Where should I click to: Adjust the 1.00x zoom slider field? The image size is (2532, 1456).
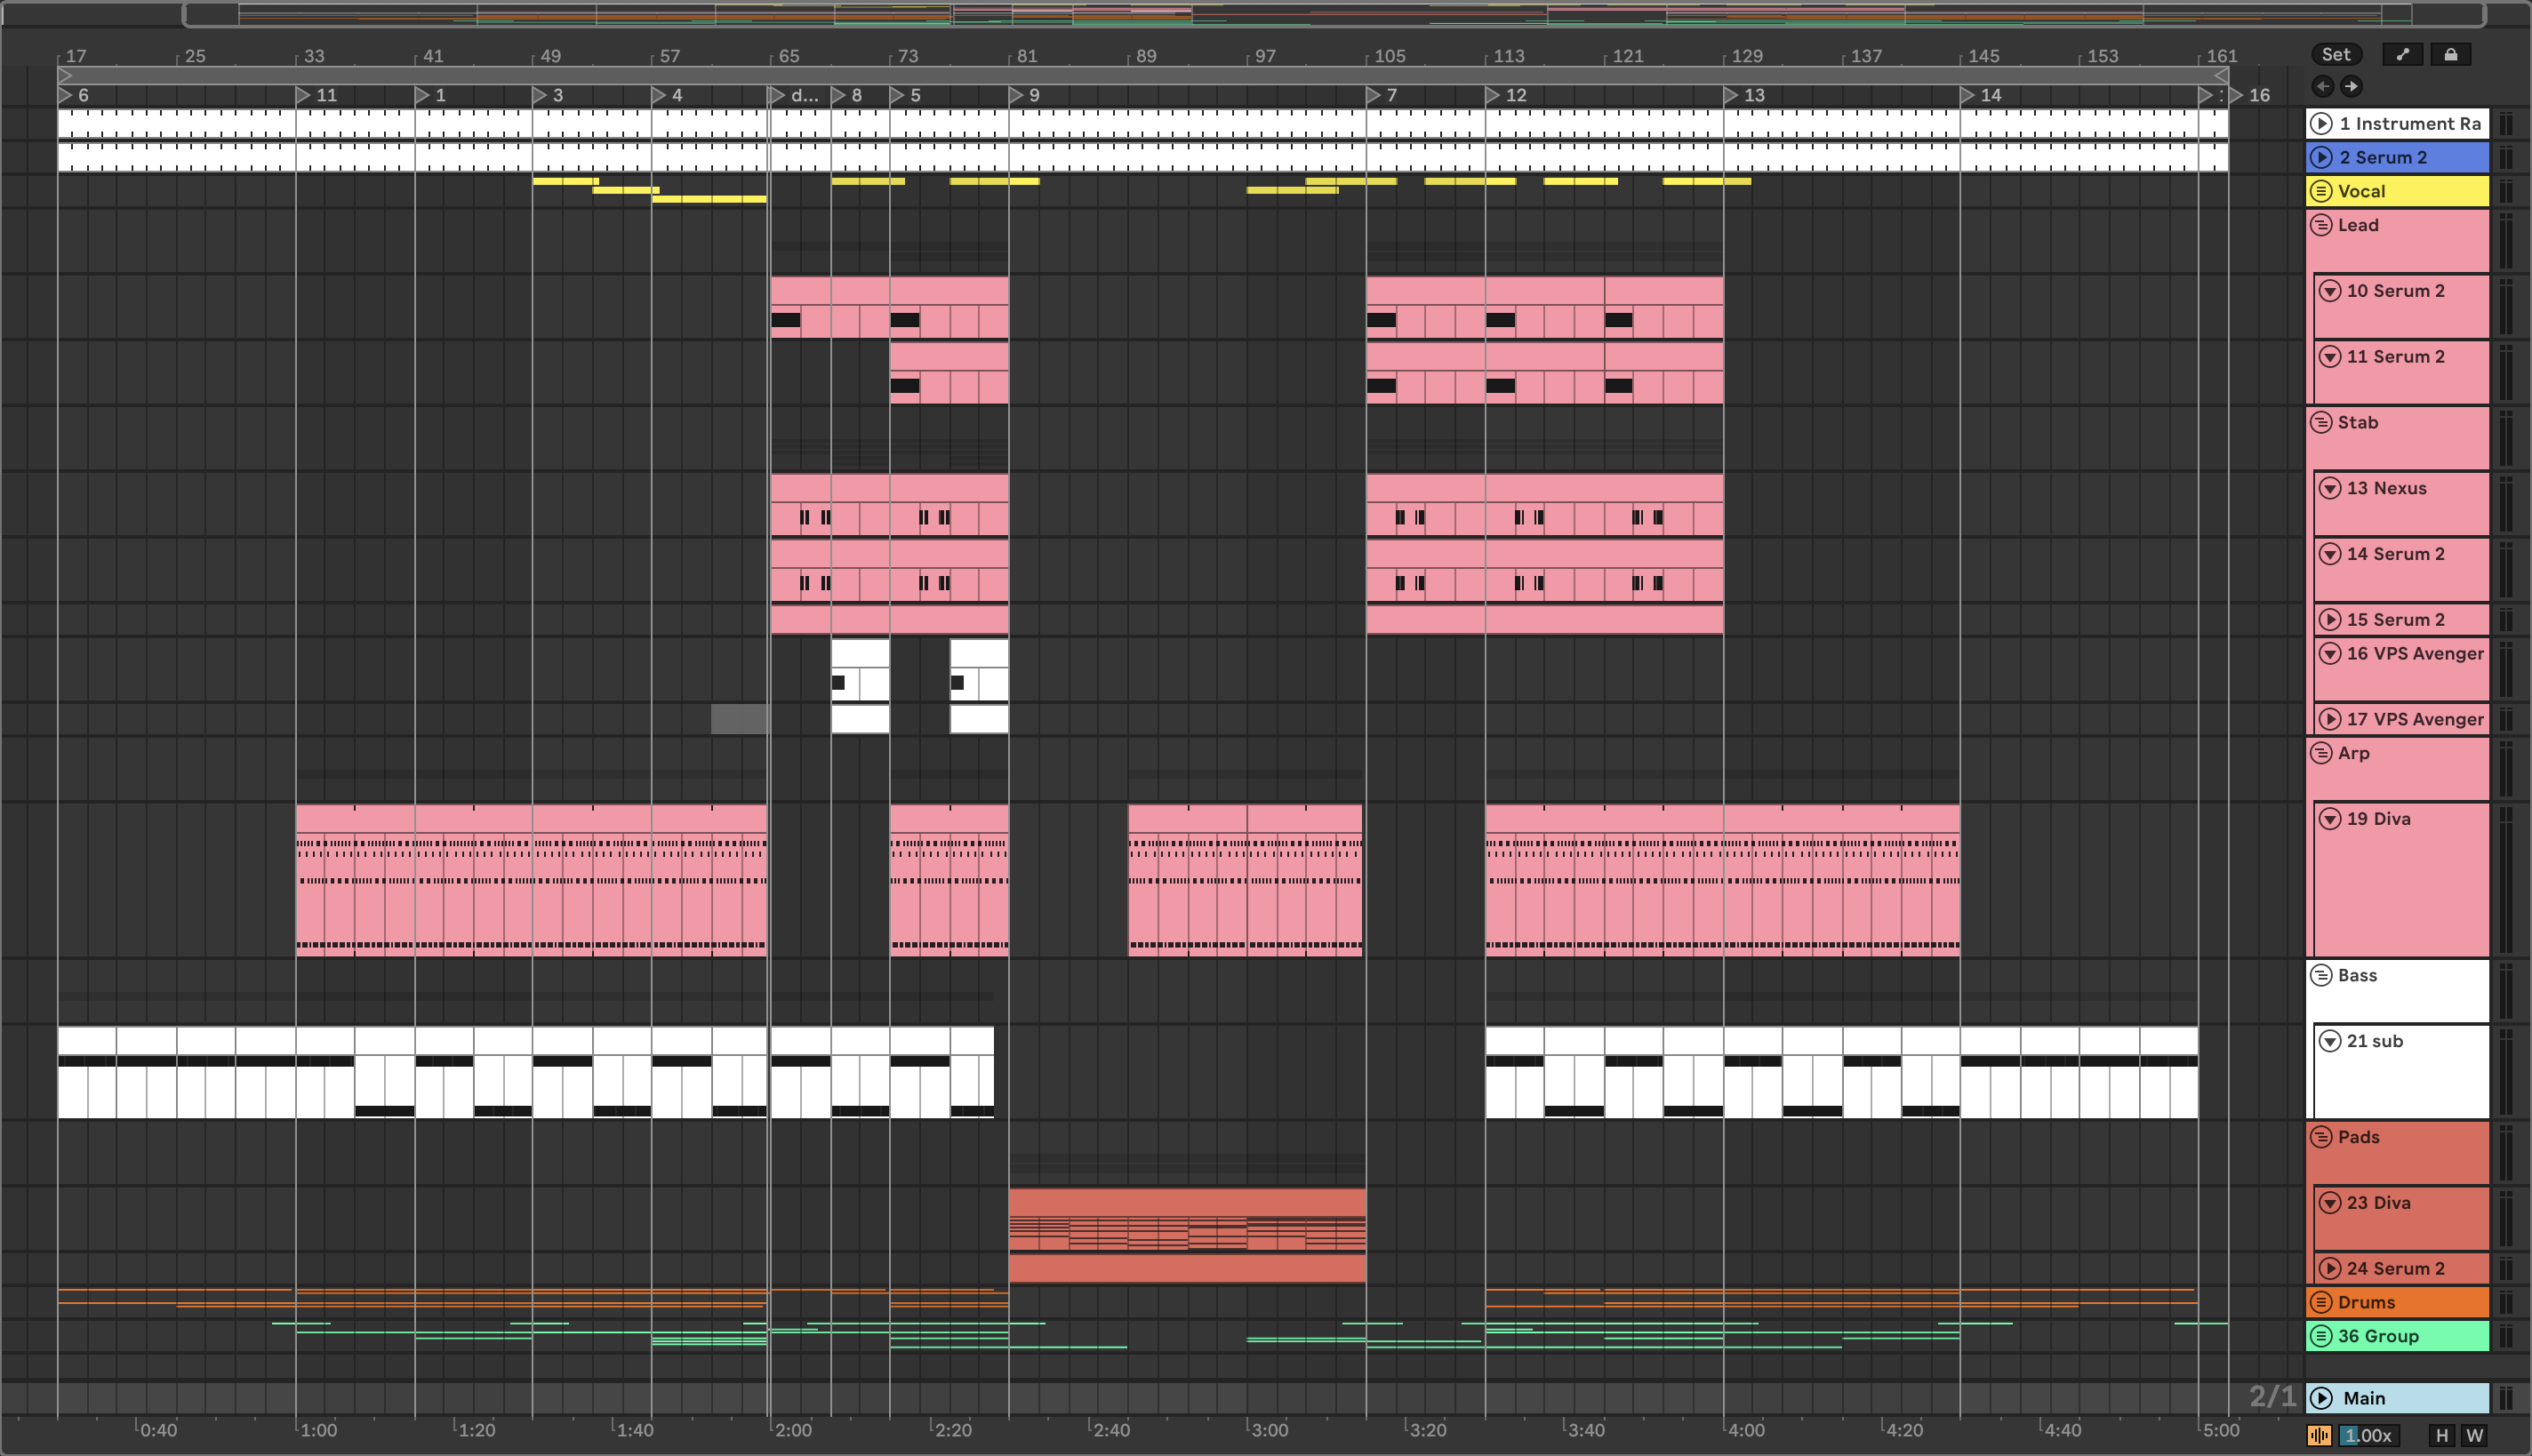point(2368,1436)
